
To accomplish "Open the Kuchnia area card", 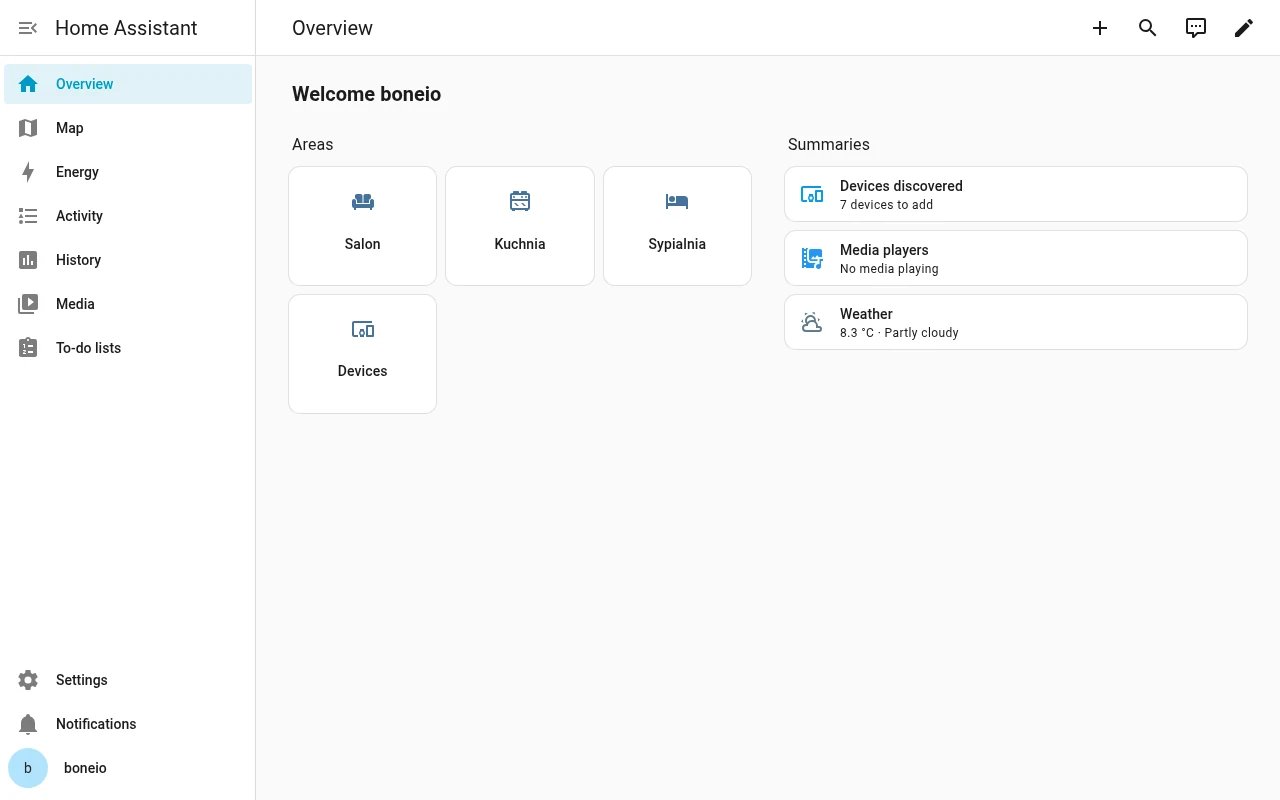I will pos(520,226).
